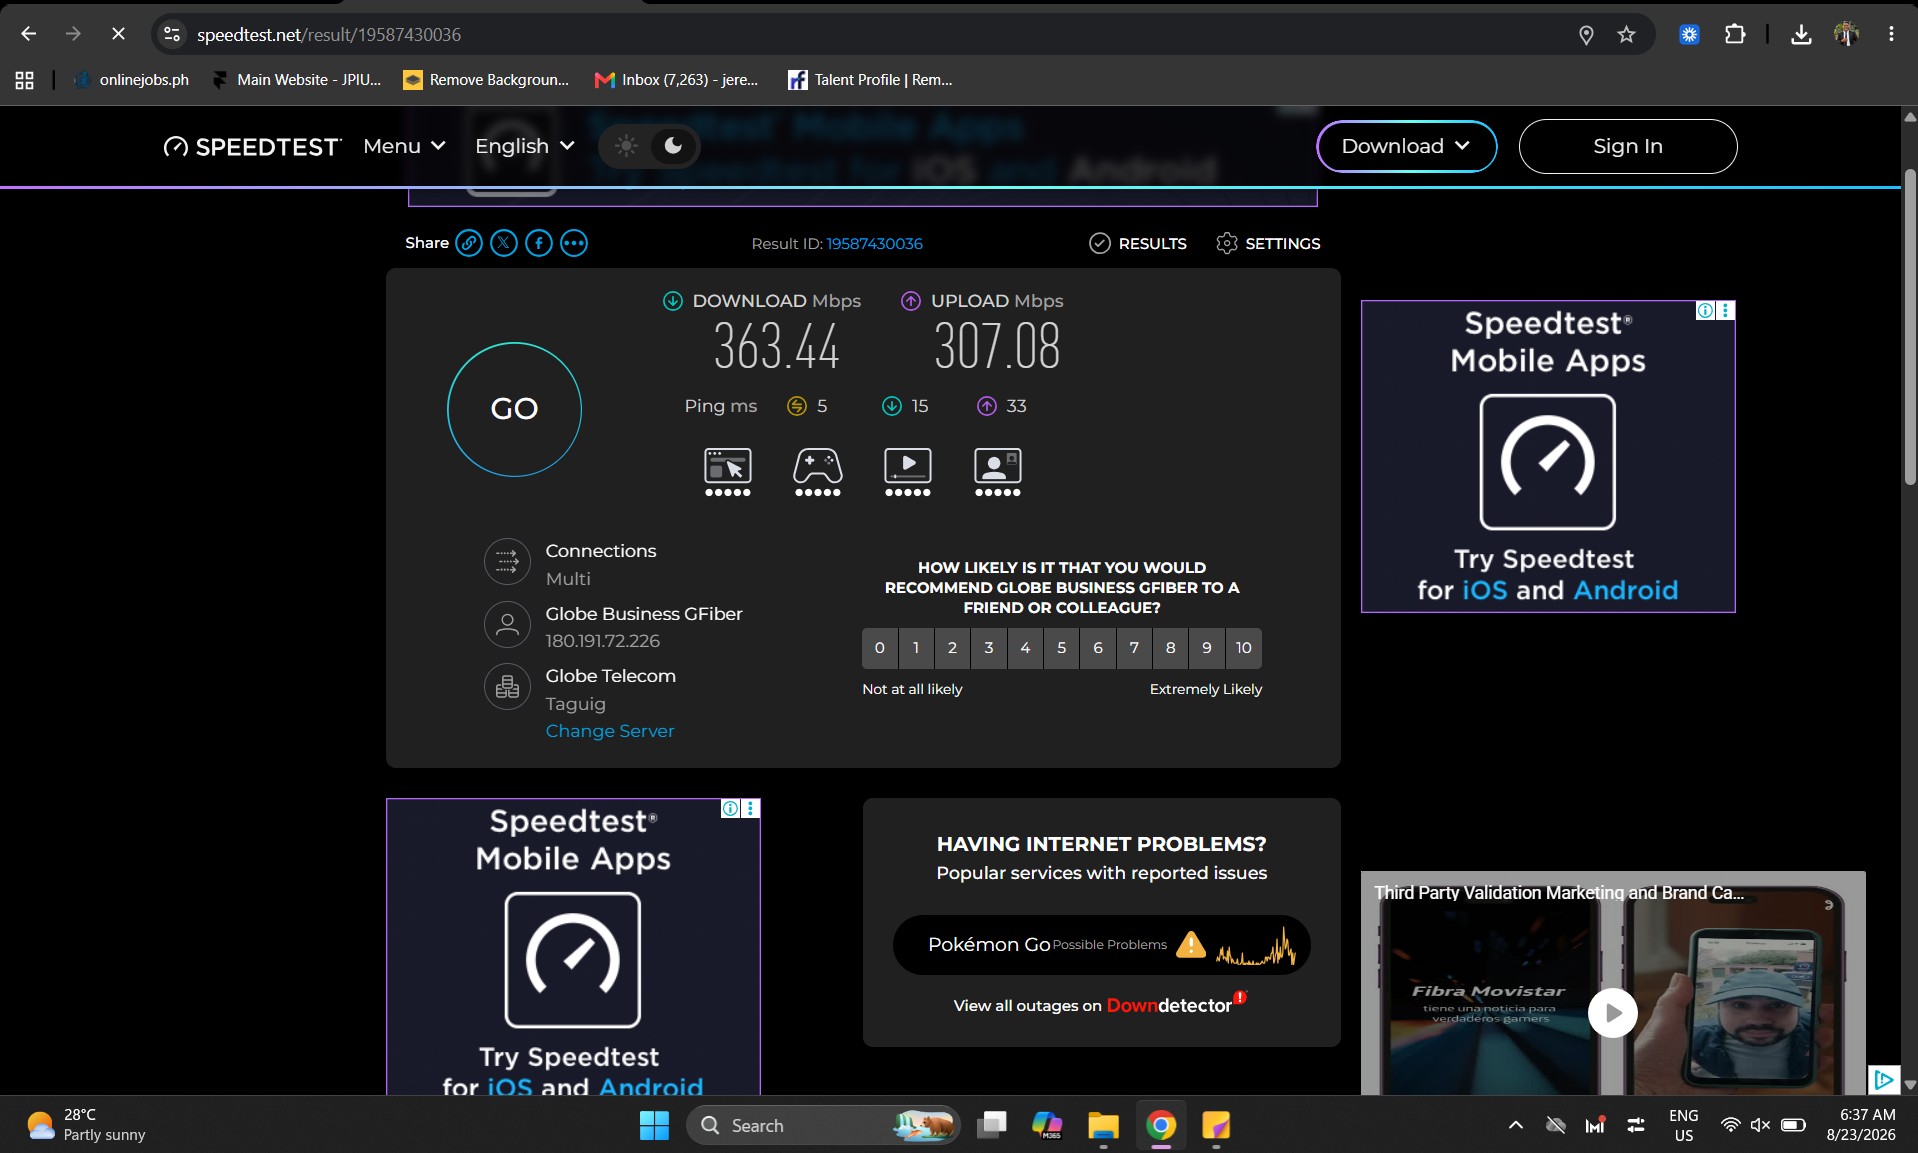Open the English language dropdown
The width and height of the screenshot is (1918, 1153).
click(x=525, y=146)
